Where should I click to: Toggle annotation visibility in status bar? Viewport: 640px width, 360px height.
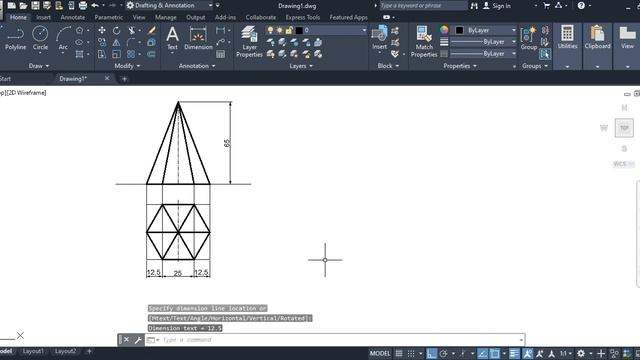527,353
